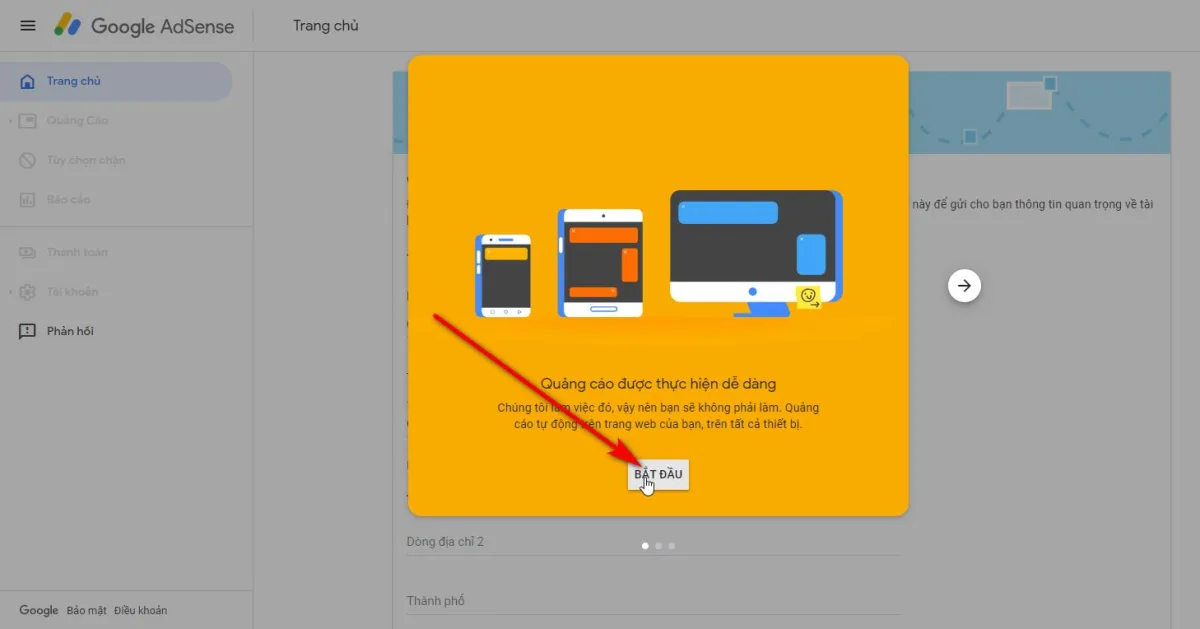The width and height of the screenshot is (1200, 629).
Task: Click the Thanh toán payments icon
Action: (28, 253)
